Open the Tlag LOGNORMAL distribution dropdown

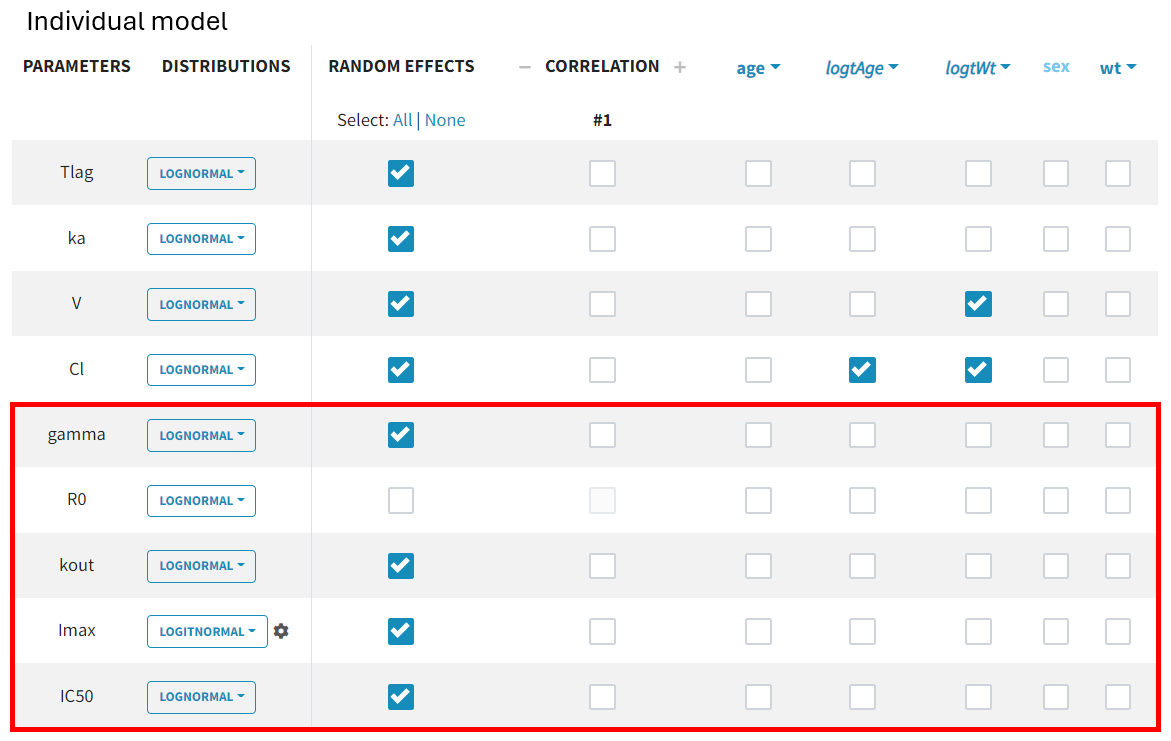(201, 173)
